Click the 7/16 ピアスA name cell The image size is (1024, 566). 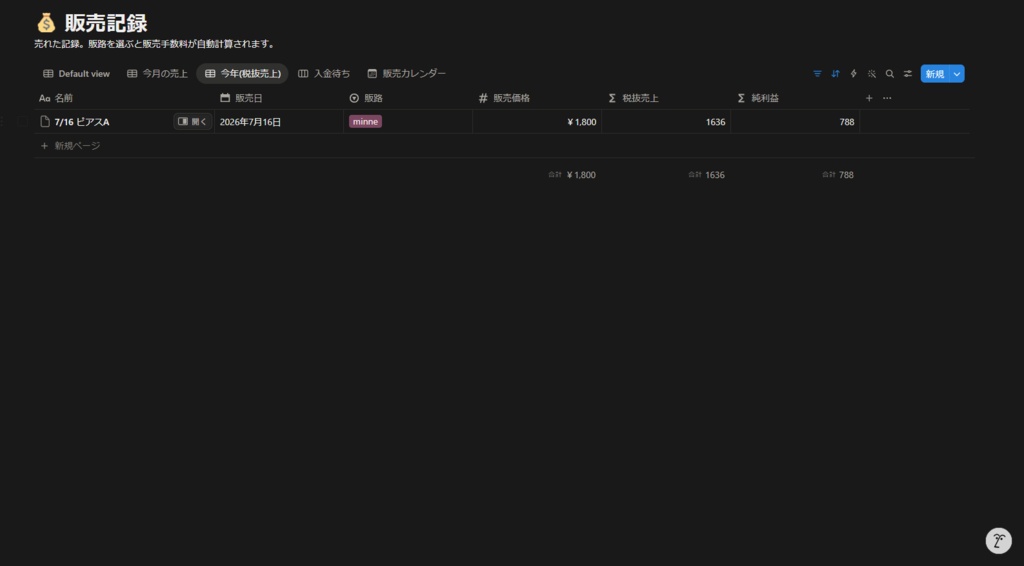tap(124, 121)
